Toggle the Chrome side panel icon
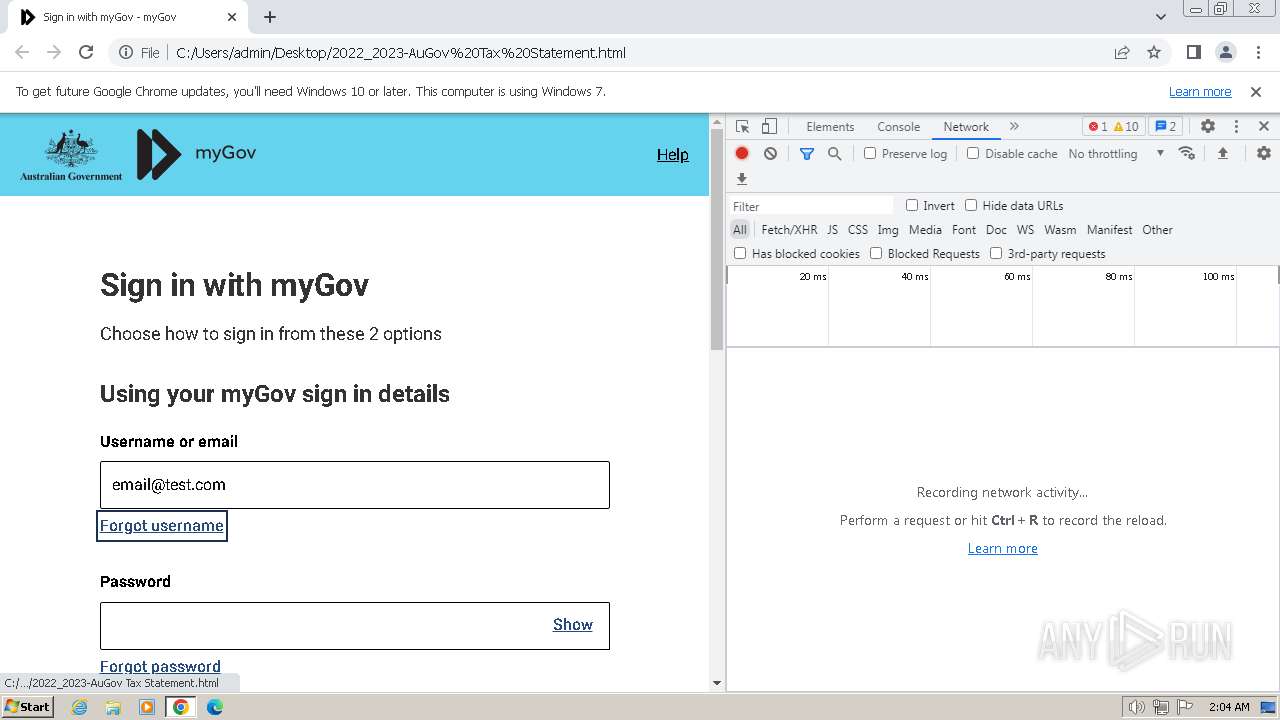 coord(1193,53)
